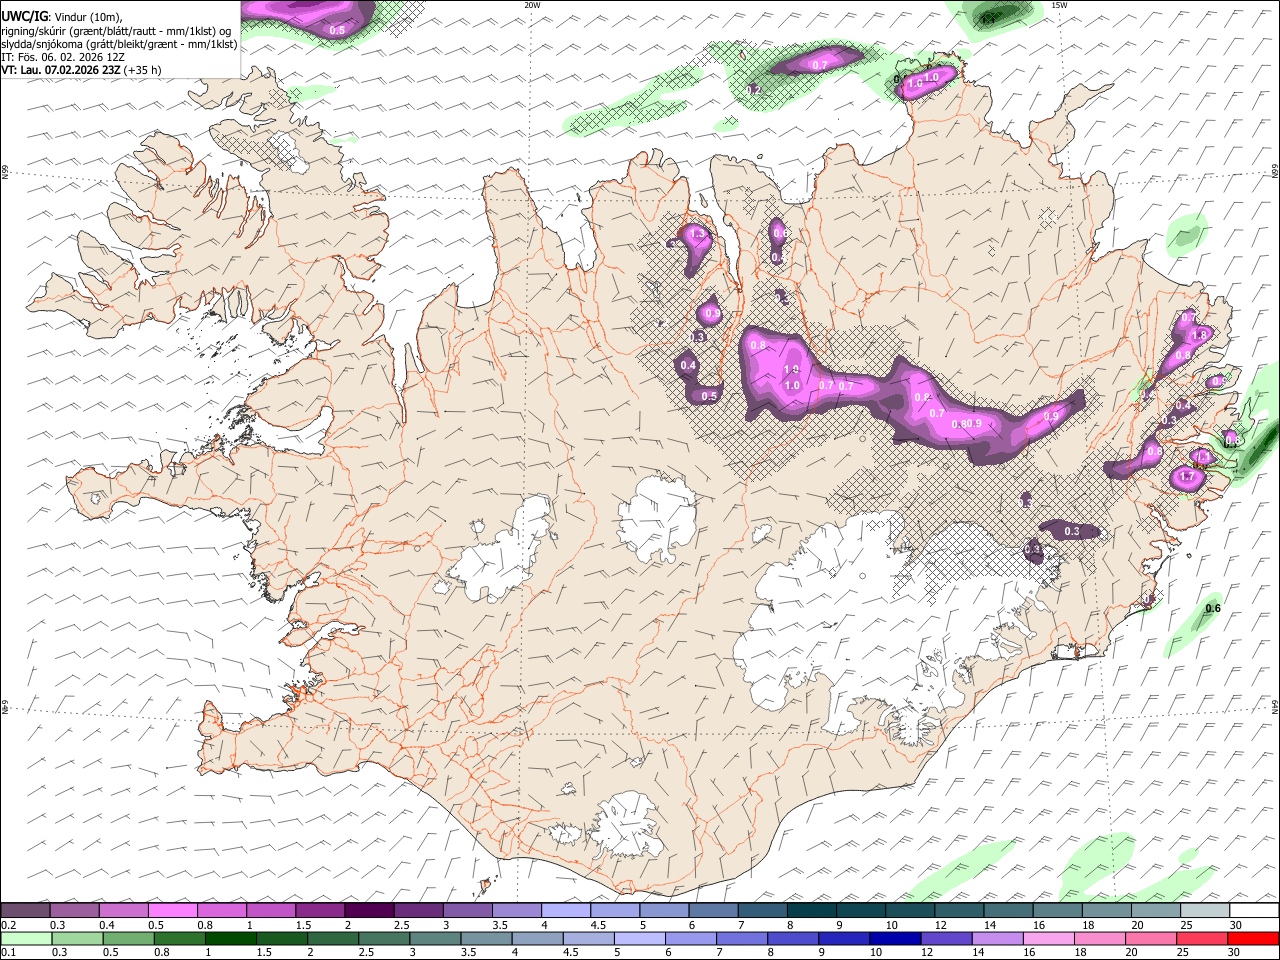Select the darkest green 1–1.5 rain swatch

coord(230,938)
